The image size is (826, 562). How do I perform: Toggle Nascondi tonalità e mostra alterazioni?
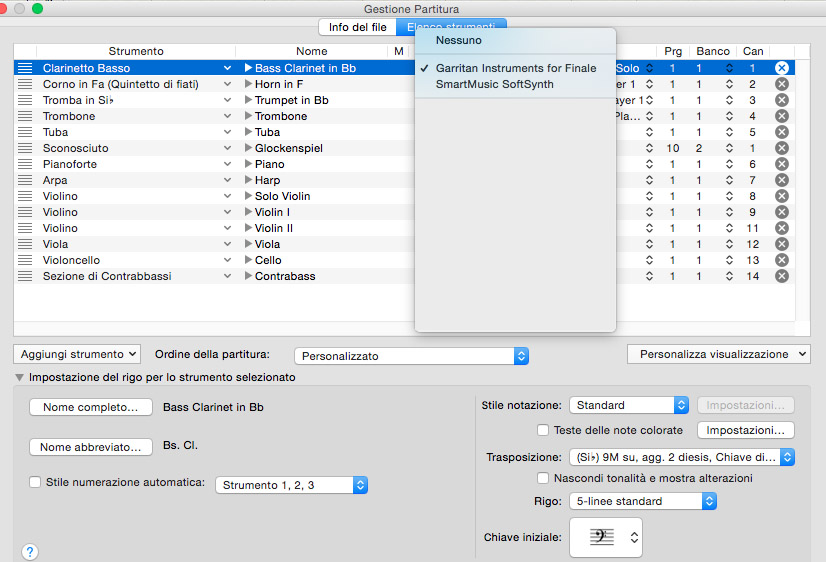click(544, 478)
